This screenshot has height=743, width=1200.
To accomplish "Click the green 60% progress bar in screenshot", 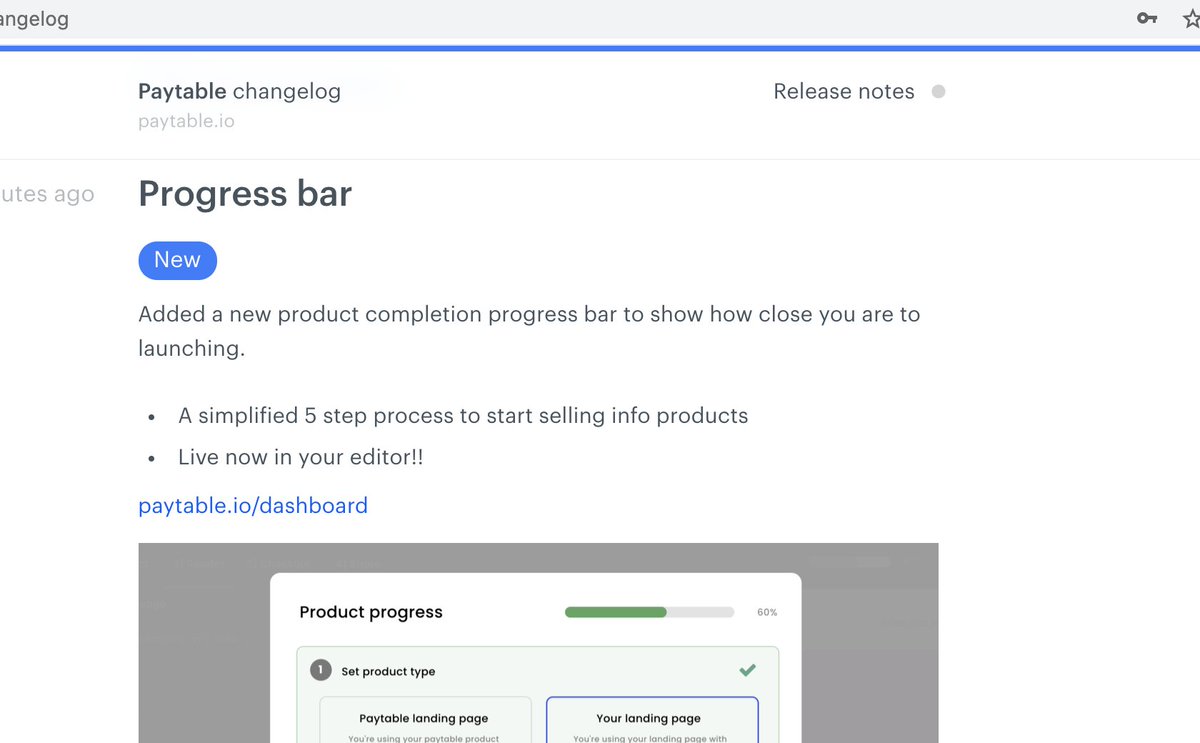I will (x=649, y=612).
